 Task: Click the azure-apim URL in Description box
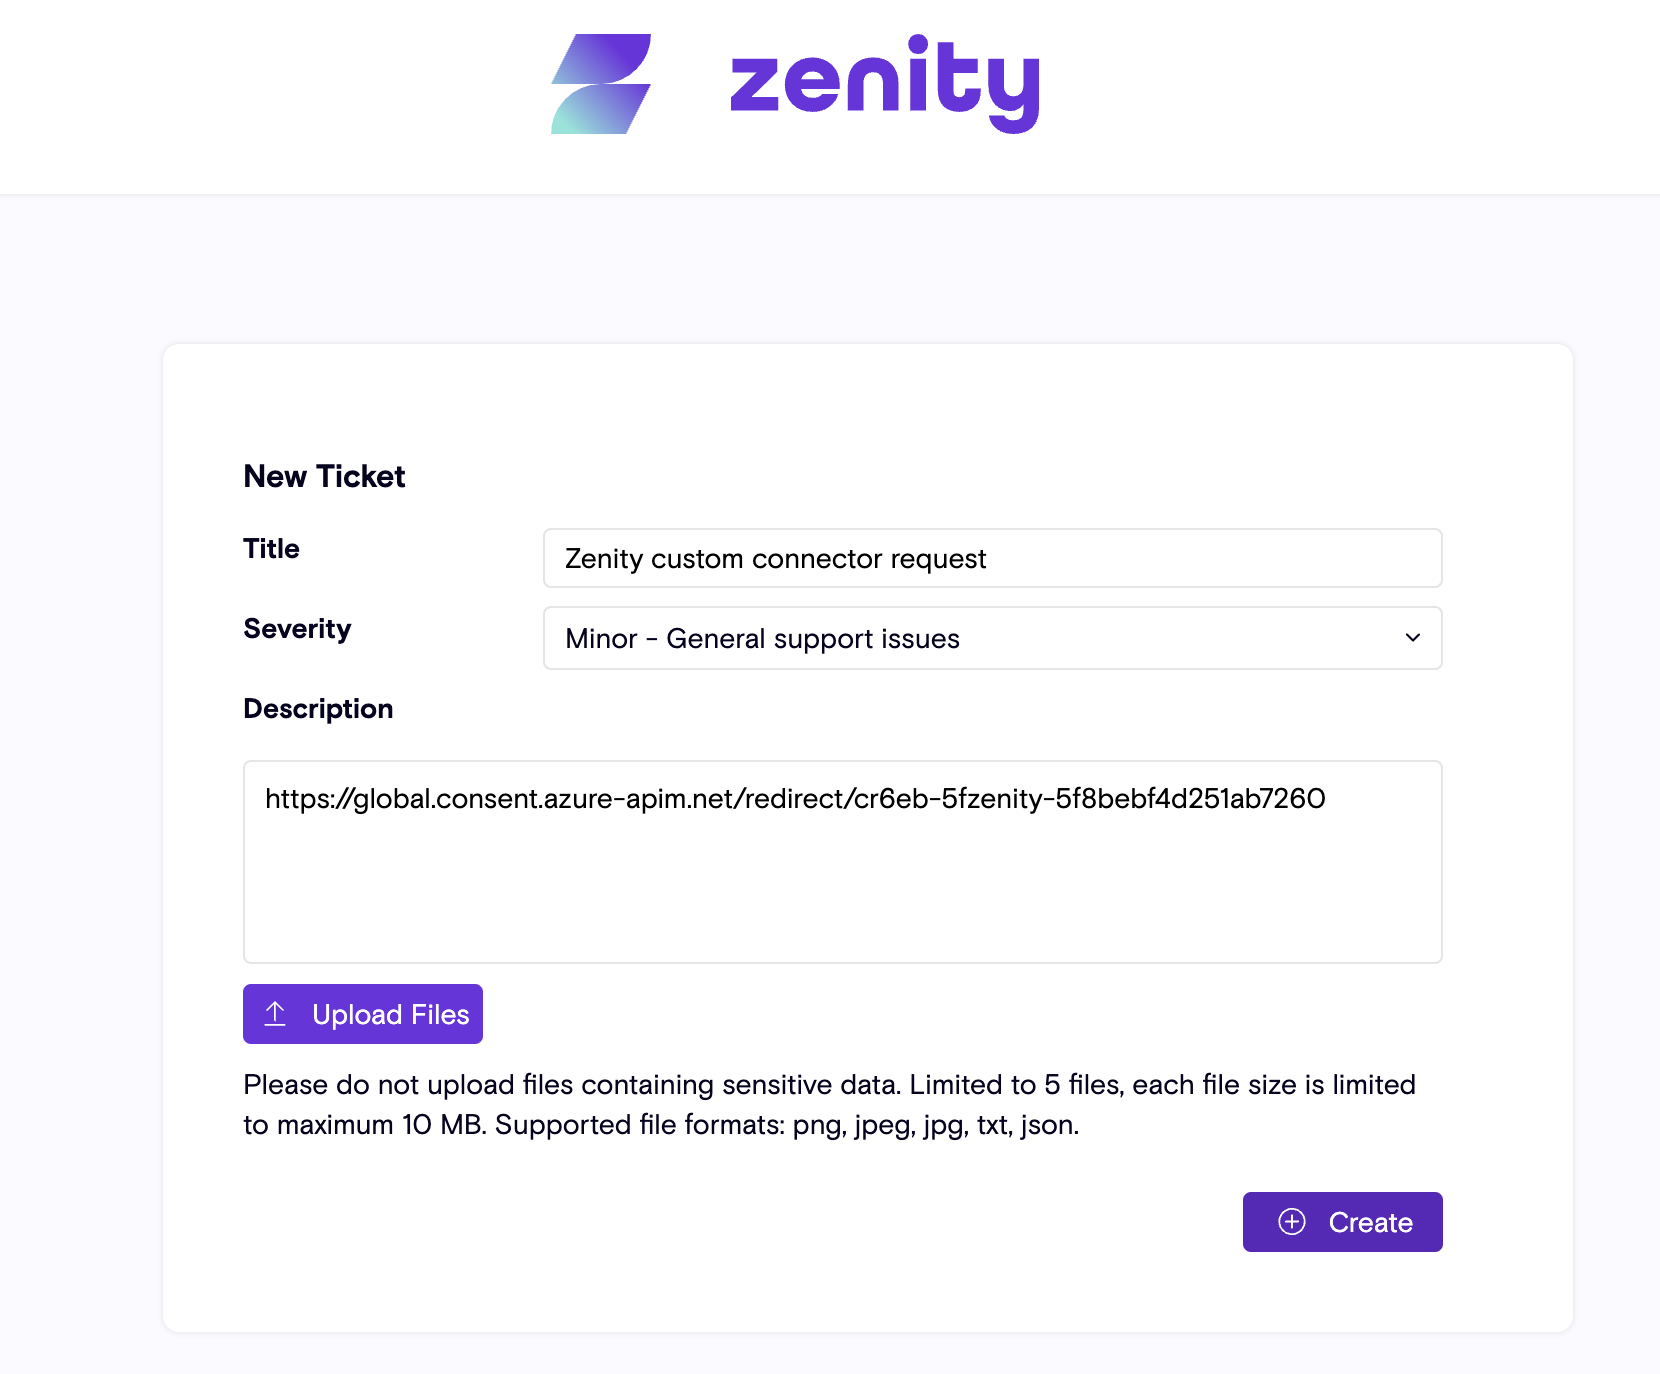[x=795, y=798]
